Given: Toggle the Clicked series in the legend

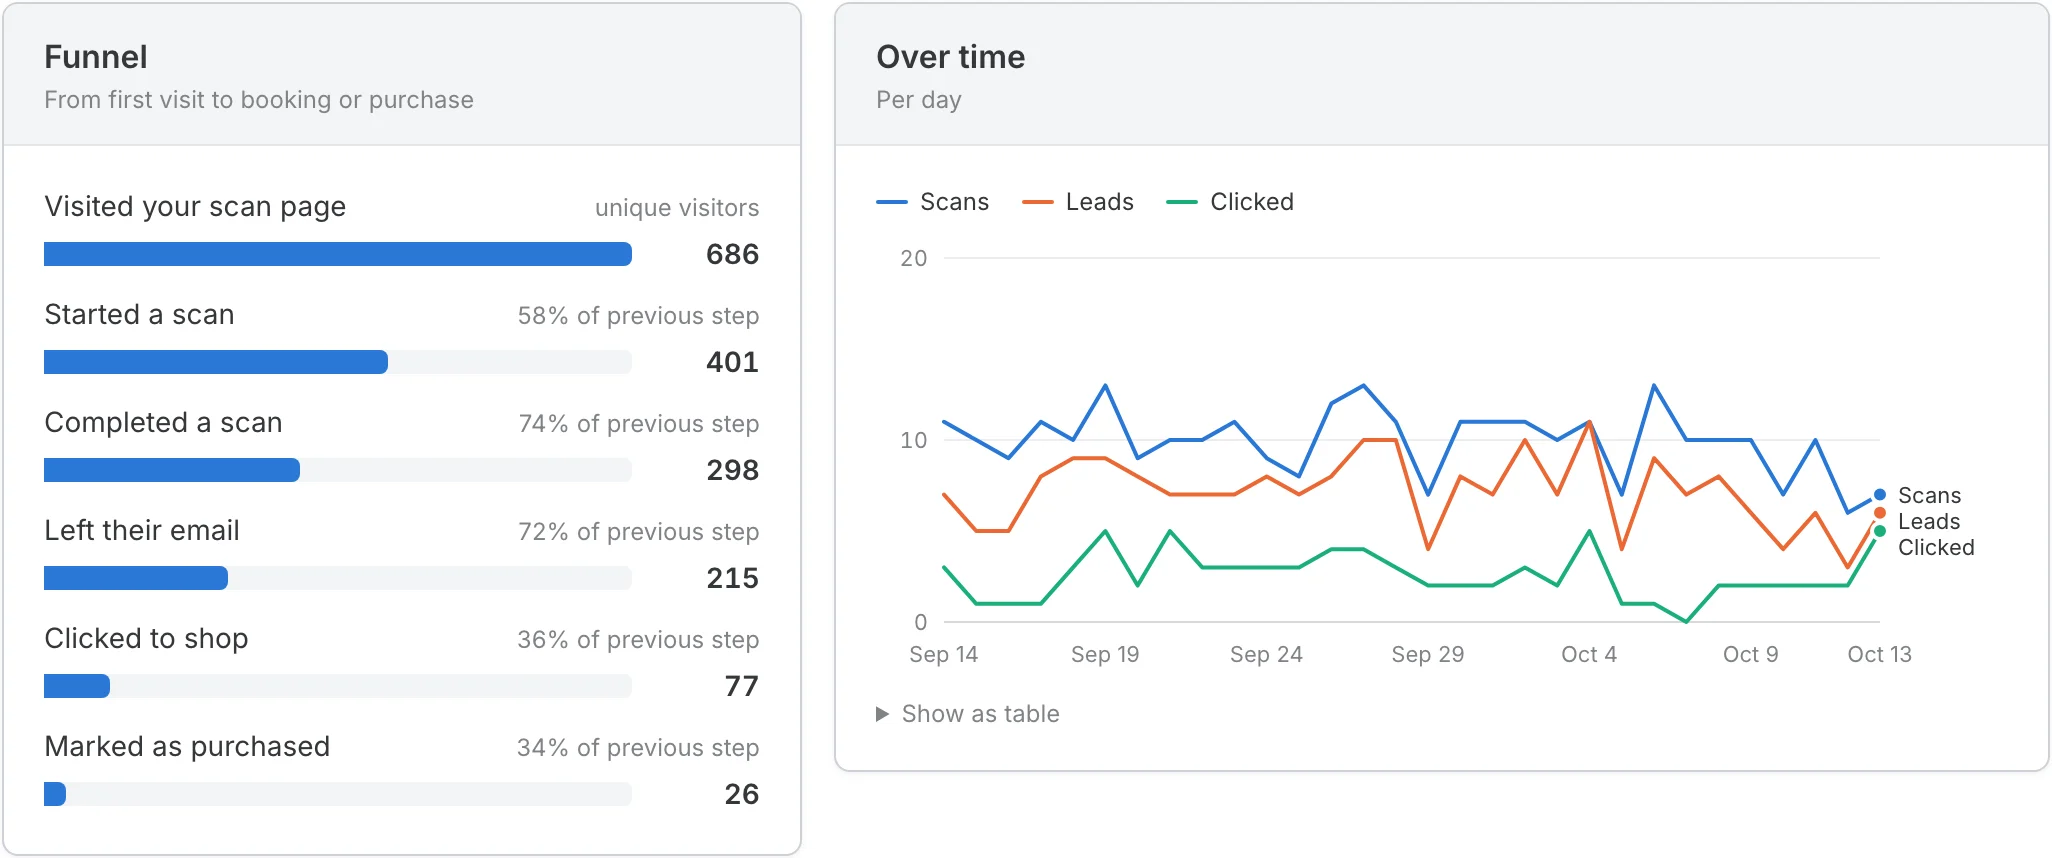Looking at the screenshot, I should point(1230,202).
